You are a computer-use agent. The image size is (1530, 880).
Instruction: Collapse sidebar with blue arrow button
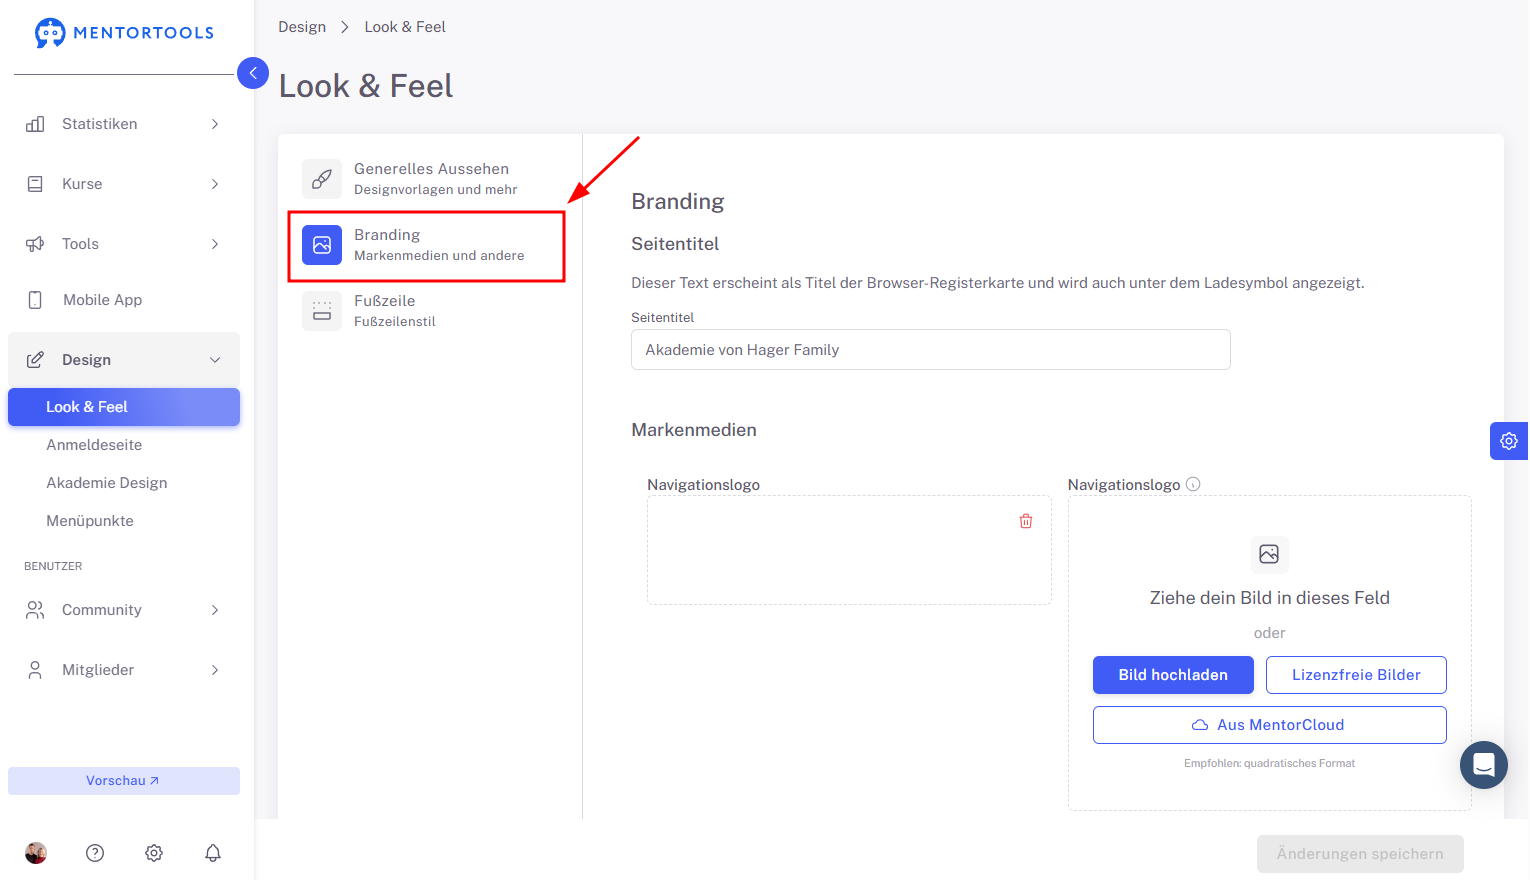(x=253, y=73)
